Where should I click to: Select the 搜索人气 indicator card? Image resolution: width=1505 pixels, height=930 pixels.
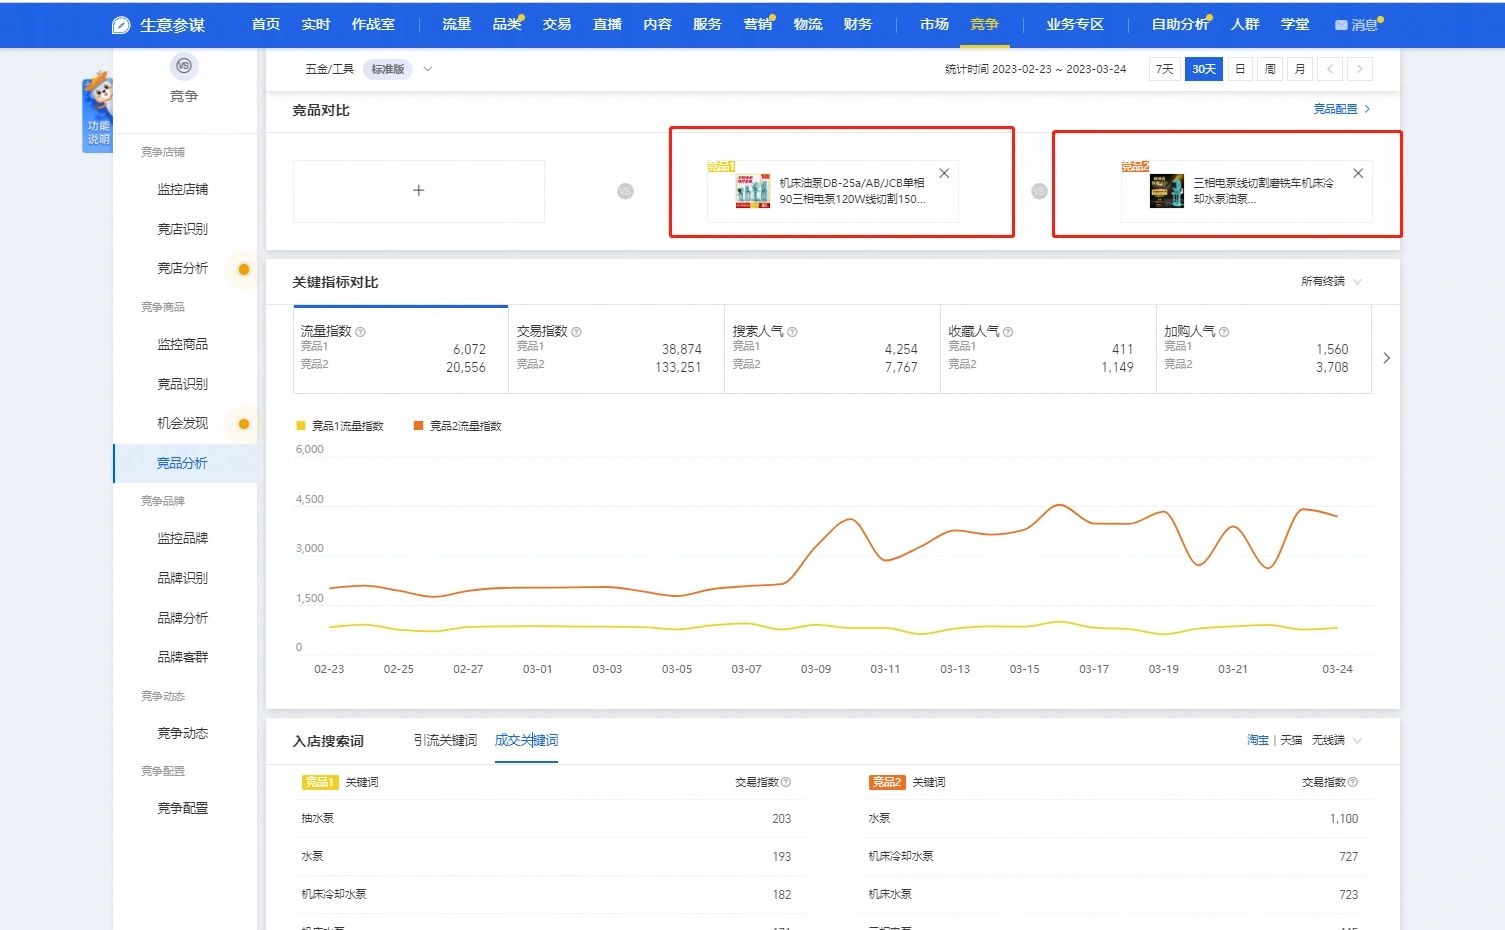(832, 349)
